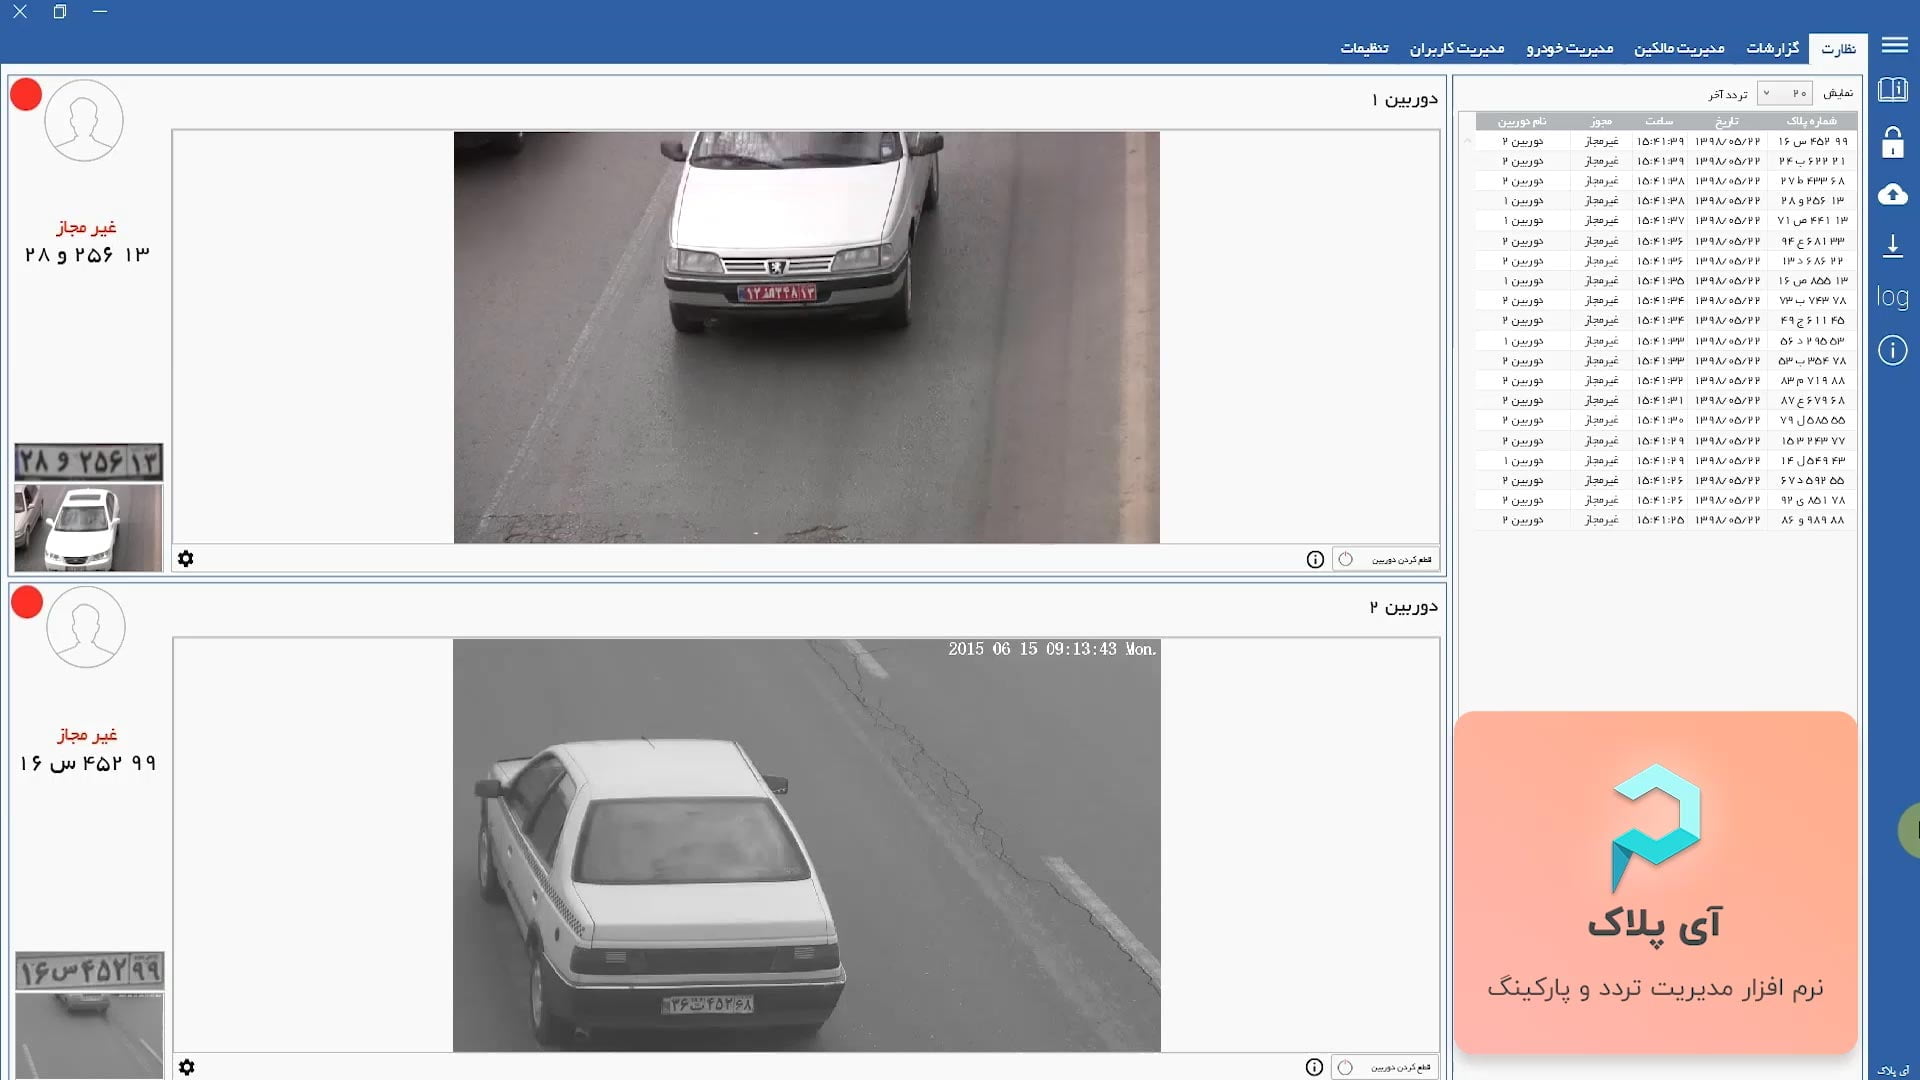Expand the display count 20 dropdown

pyautogui.click(x=1785, y=93)
